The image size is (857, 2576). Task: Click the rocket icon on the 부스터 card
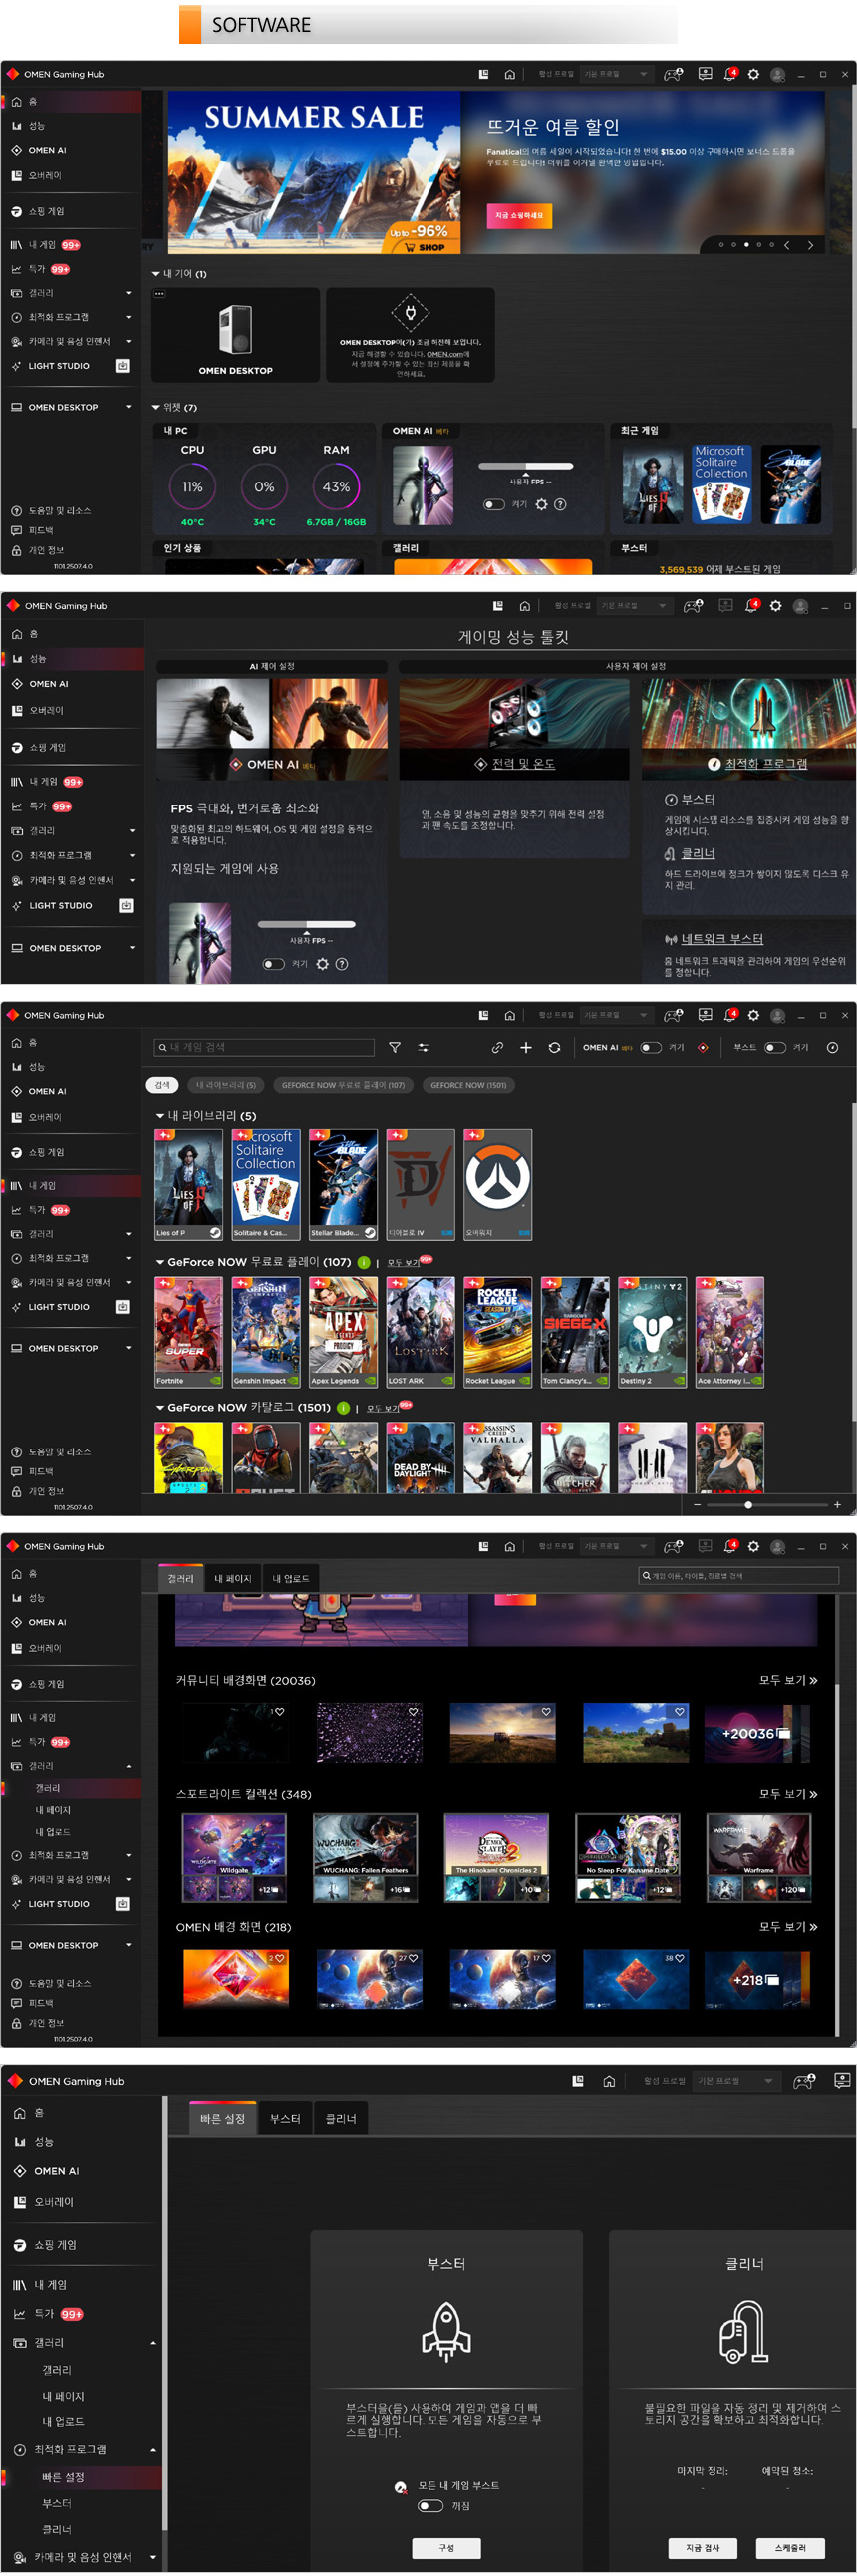446,2331
